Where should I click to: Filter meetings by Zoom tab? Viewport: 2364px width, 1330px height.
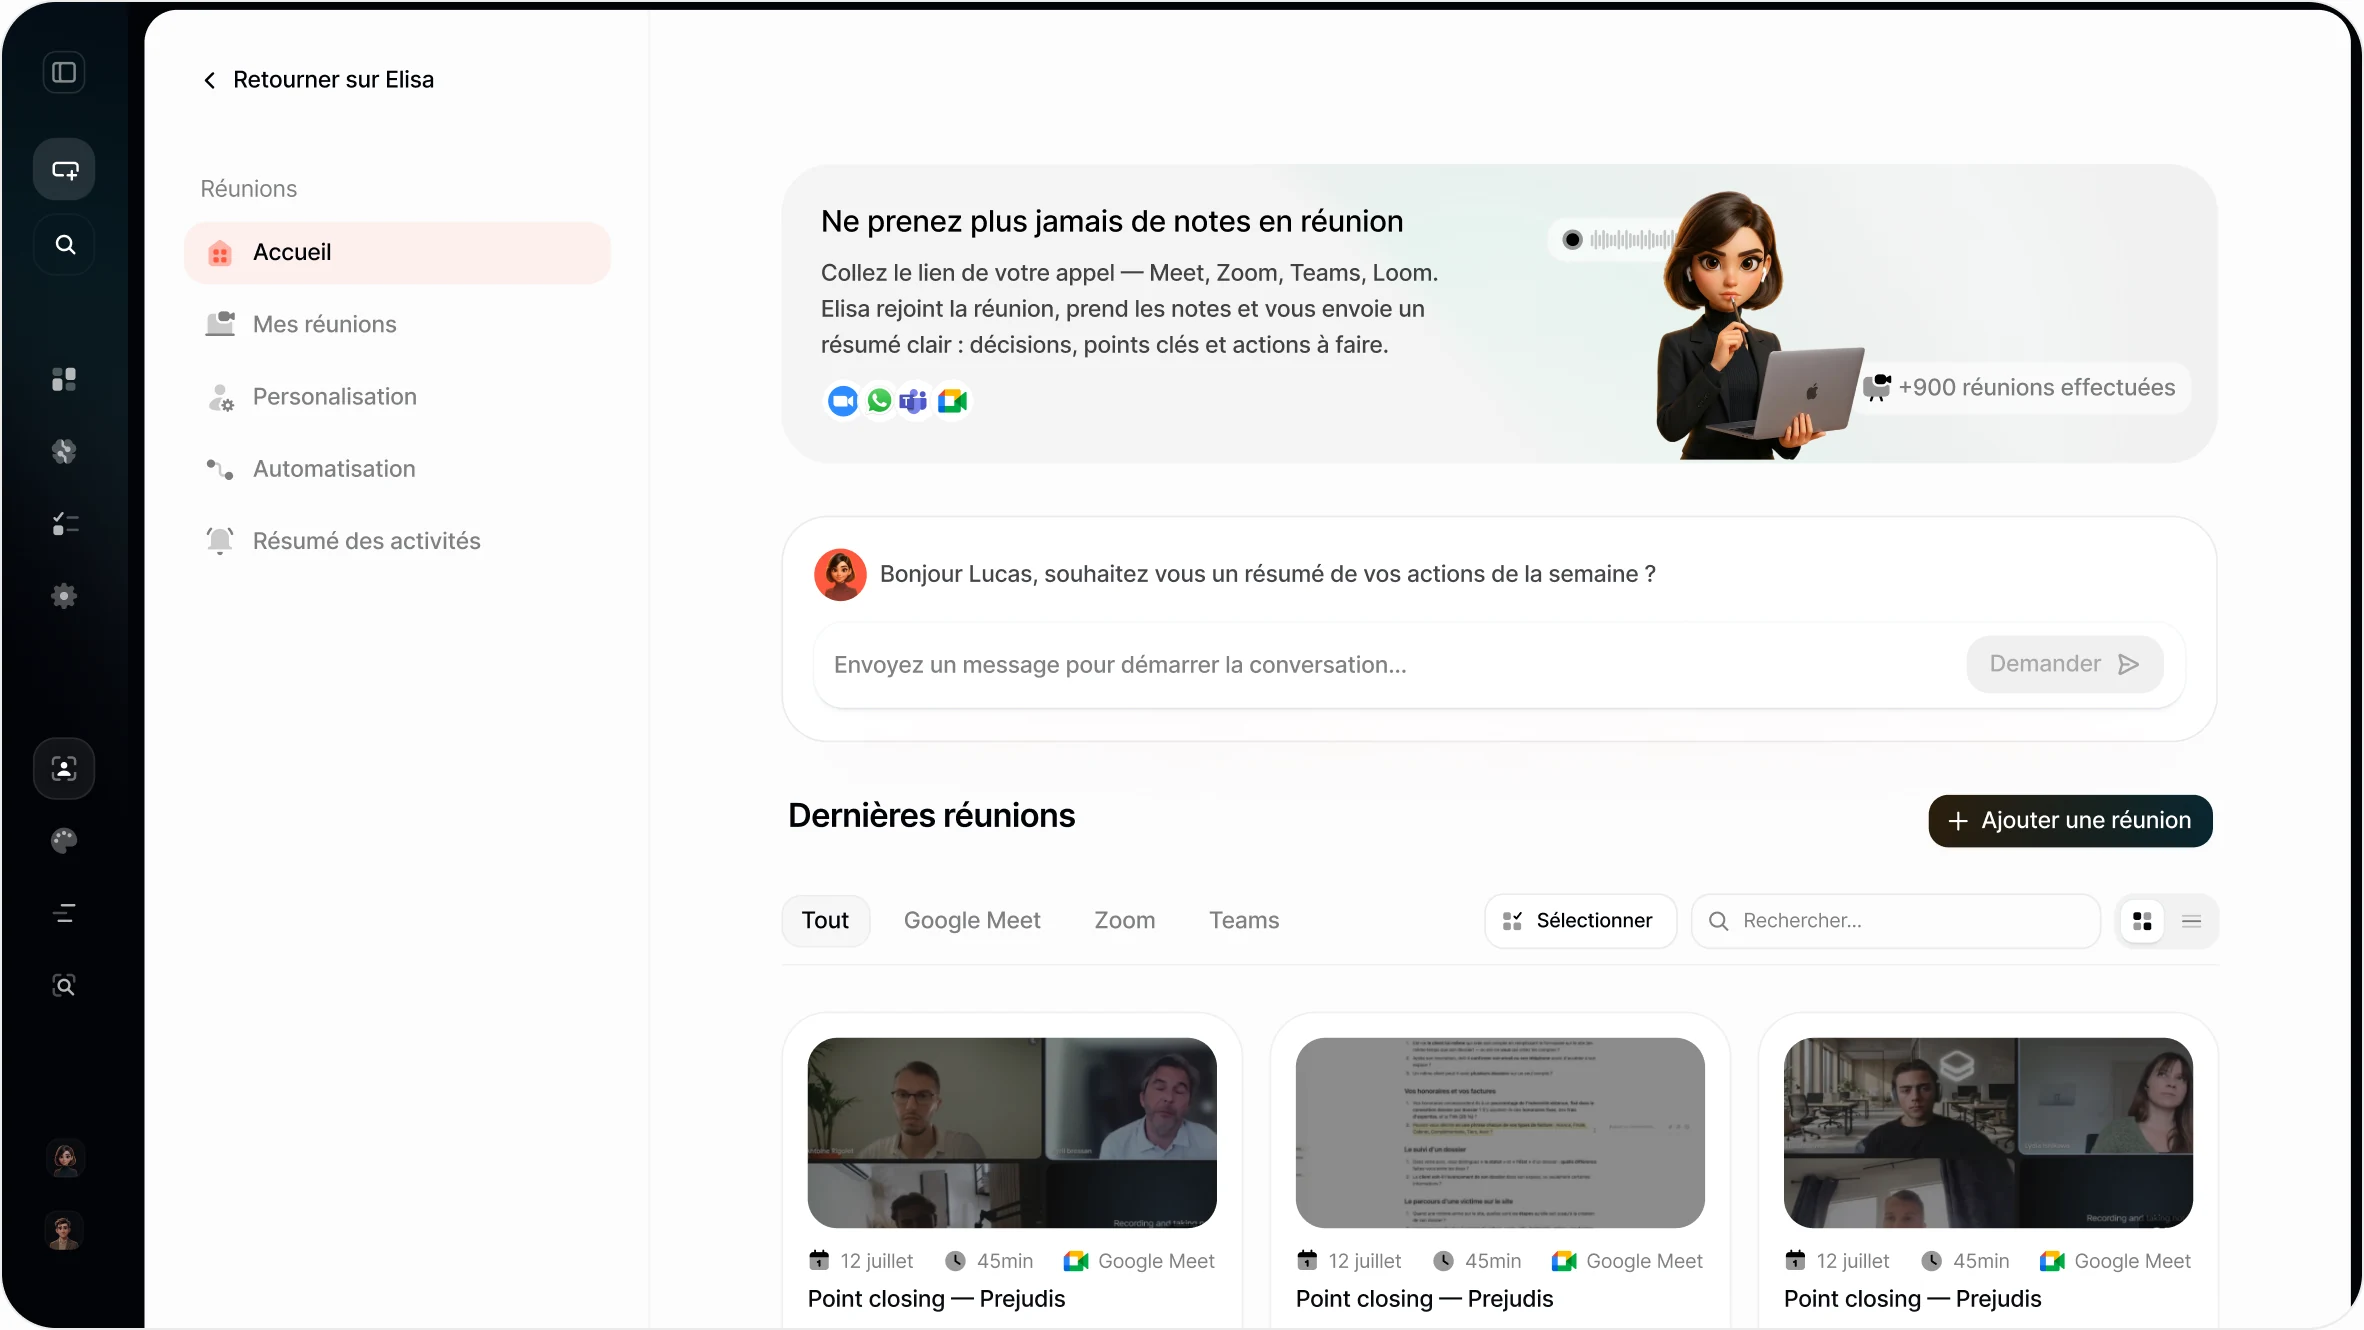pyautogui.click(x=1124, y=920)
